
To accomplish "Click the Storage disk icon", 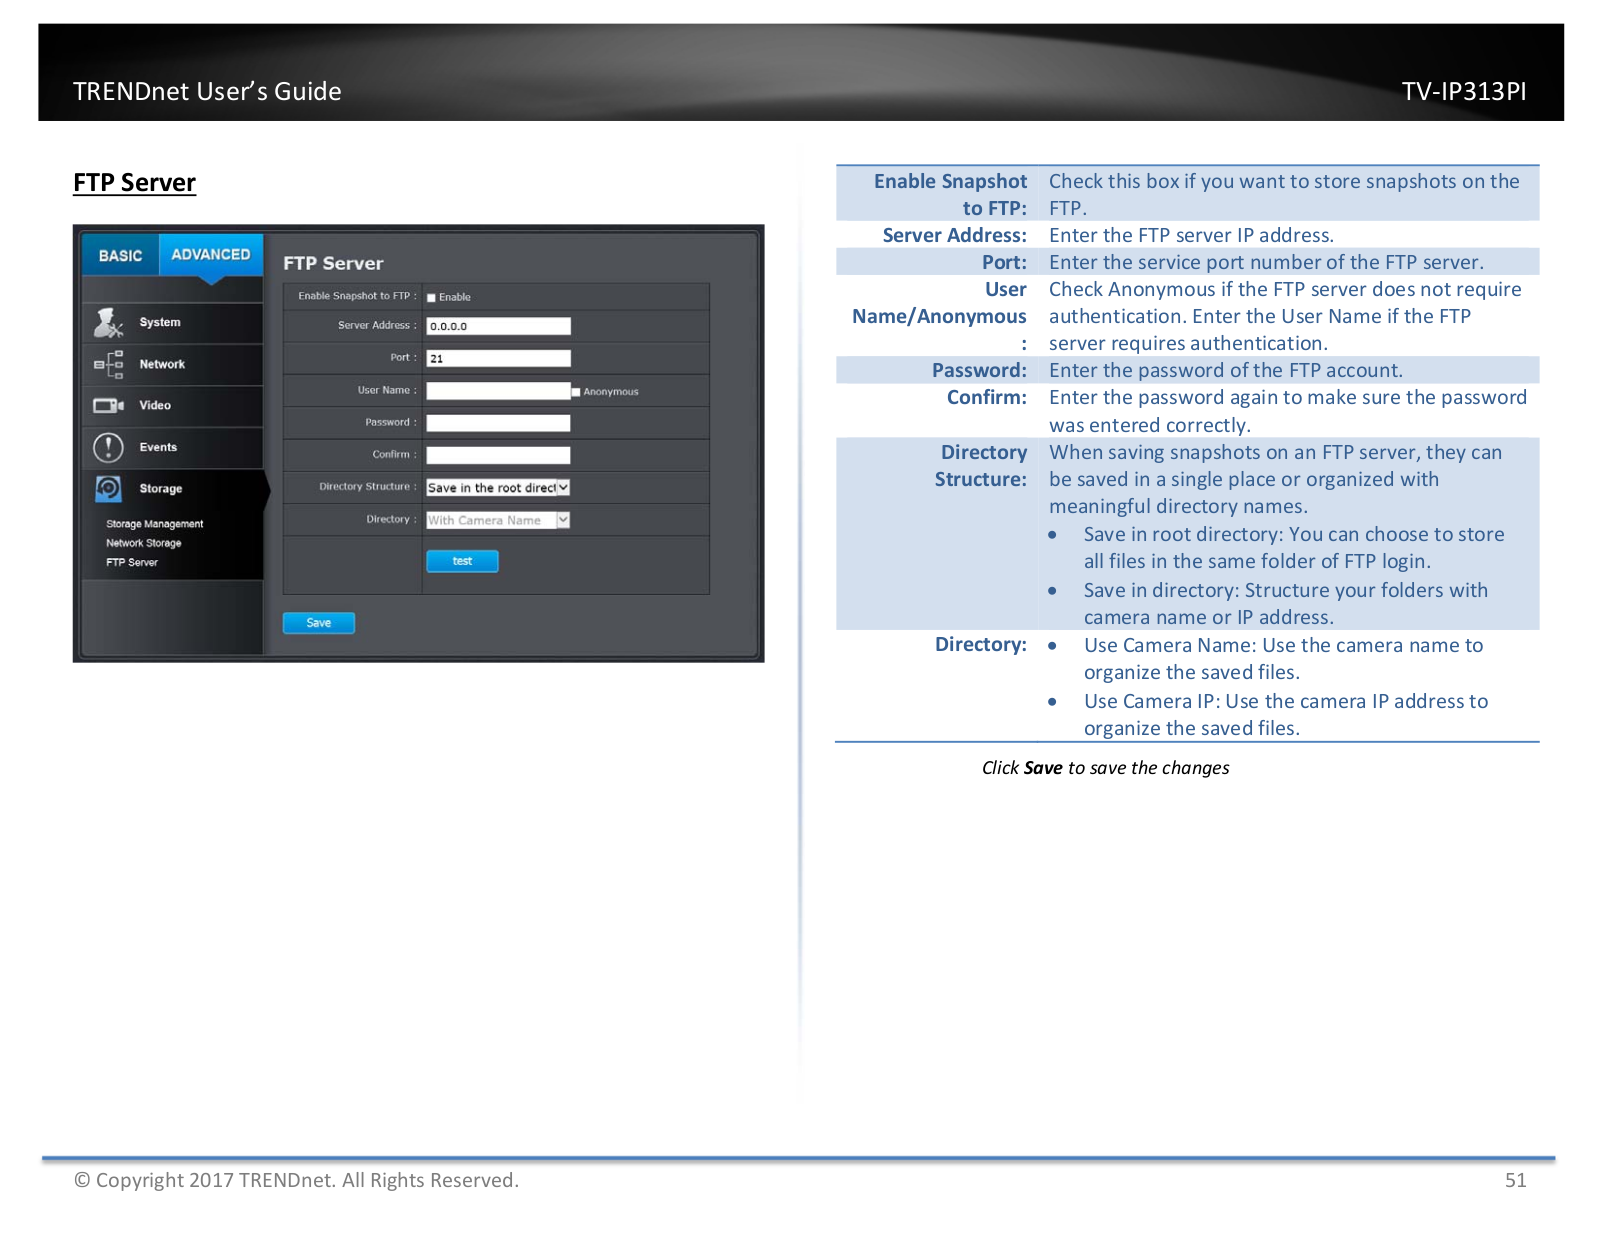I will tap(108, 488).
